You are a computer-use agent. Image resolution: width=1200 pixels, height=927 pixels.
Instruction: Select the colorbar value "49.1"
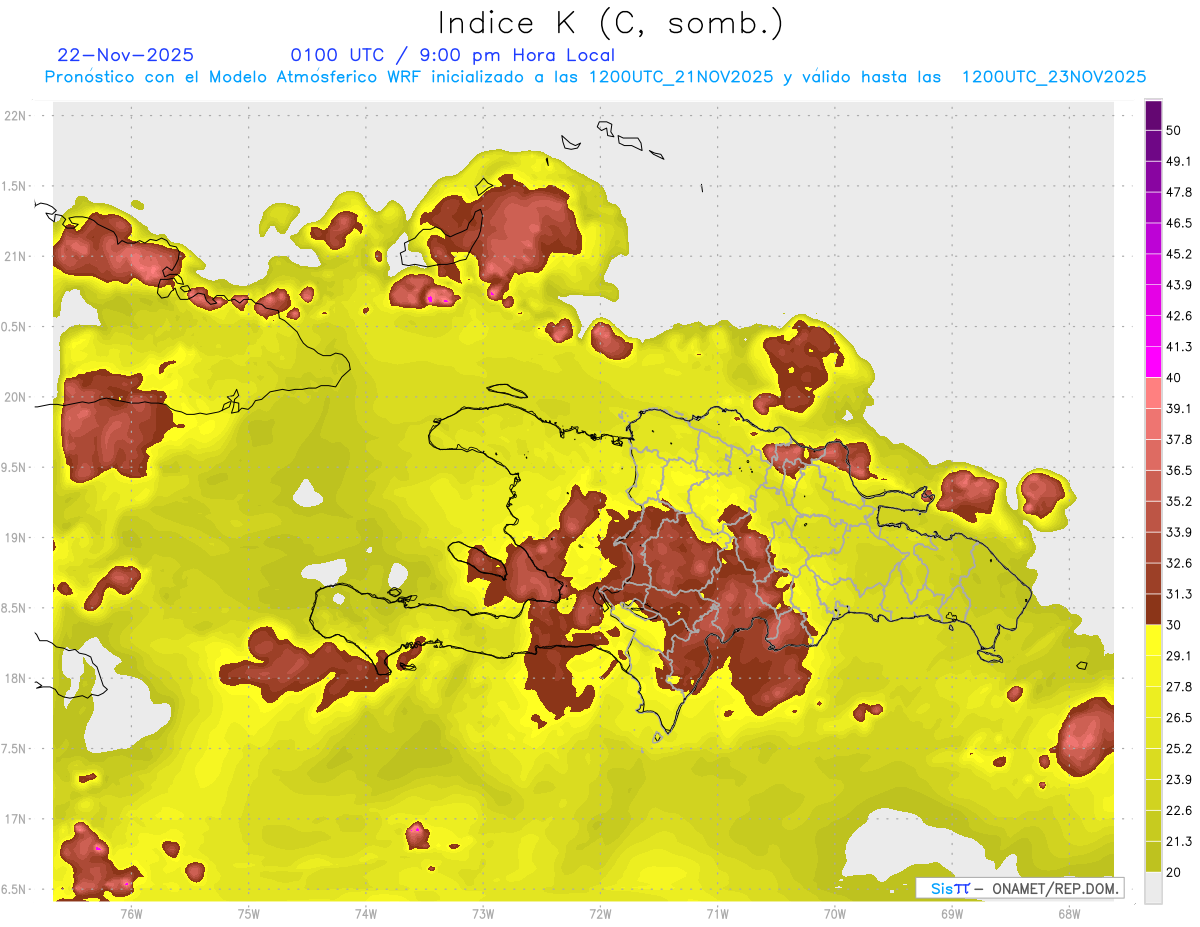(1179, 161)
